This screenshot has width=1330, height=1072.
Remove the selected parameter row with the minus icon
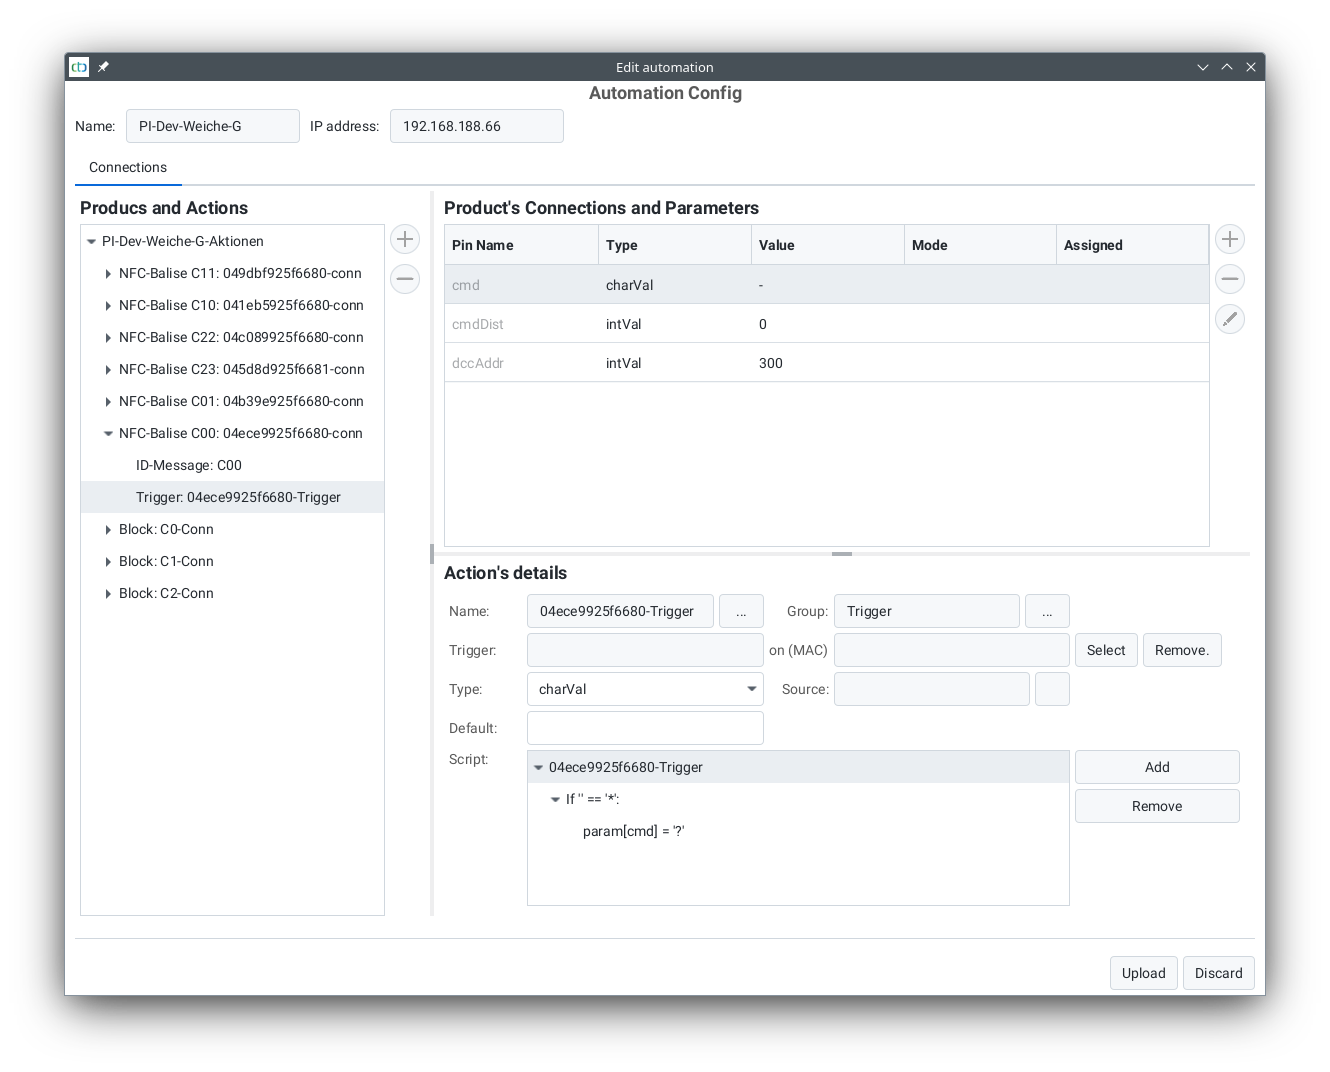pyautogui.click(x=1230, y=279)
